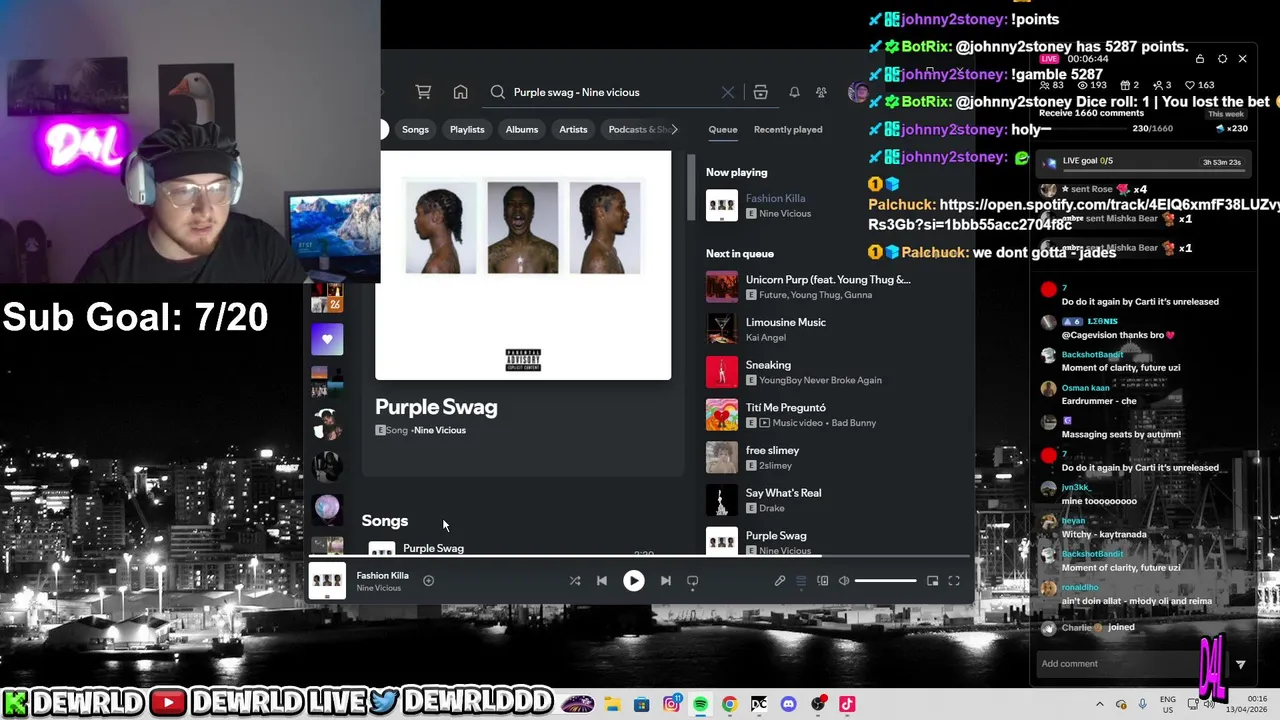Viewport: 1280px width, 720px height.
Task: Toggle repeat in the Spotify player
Action: pos(692,580)
